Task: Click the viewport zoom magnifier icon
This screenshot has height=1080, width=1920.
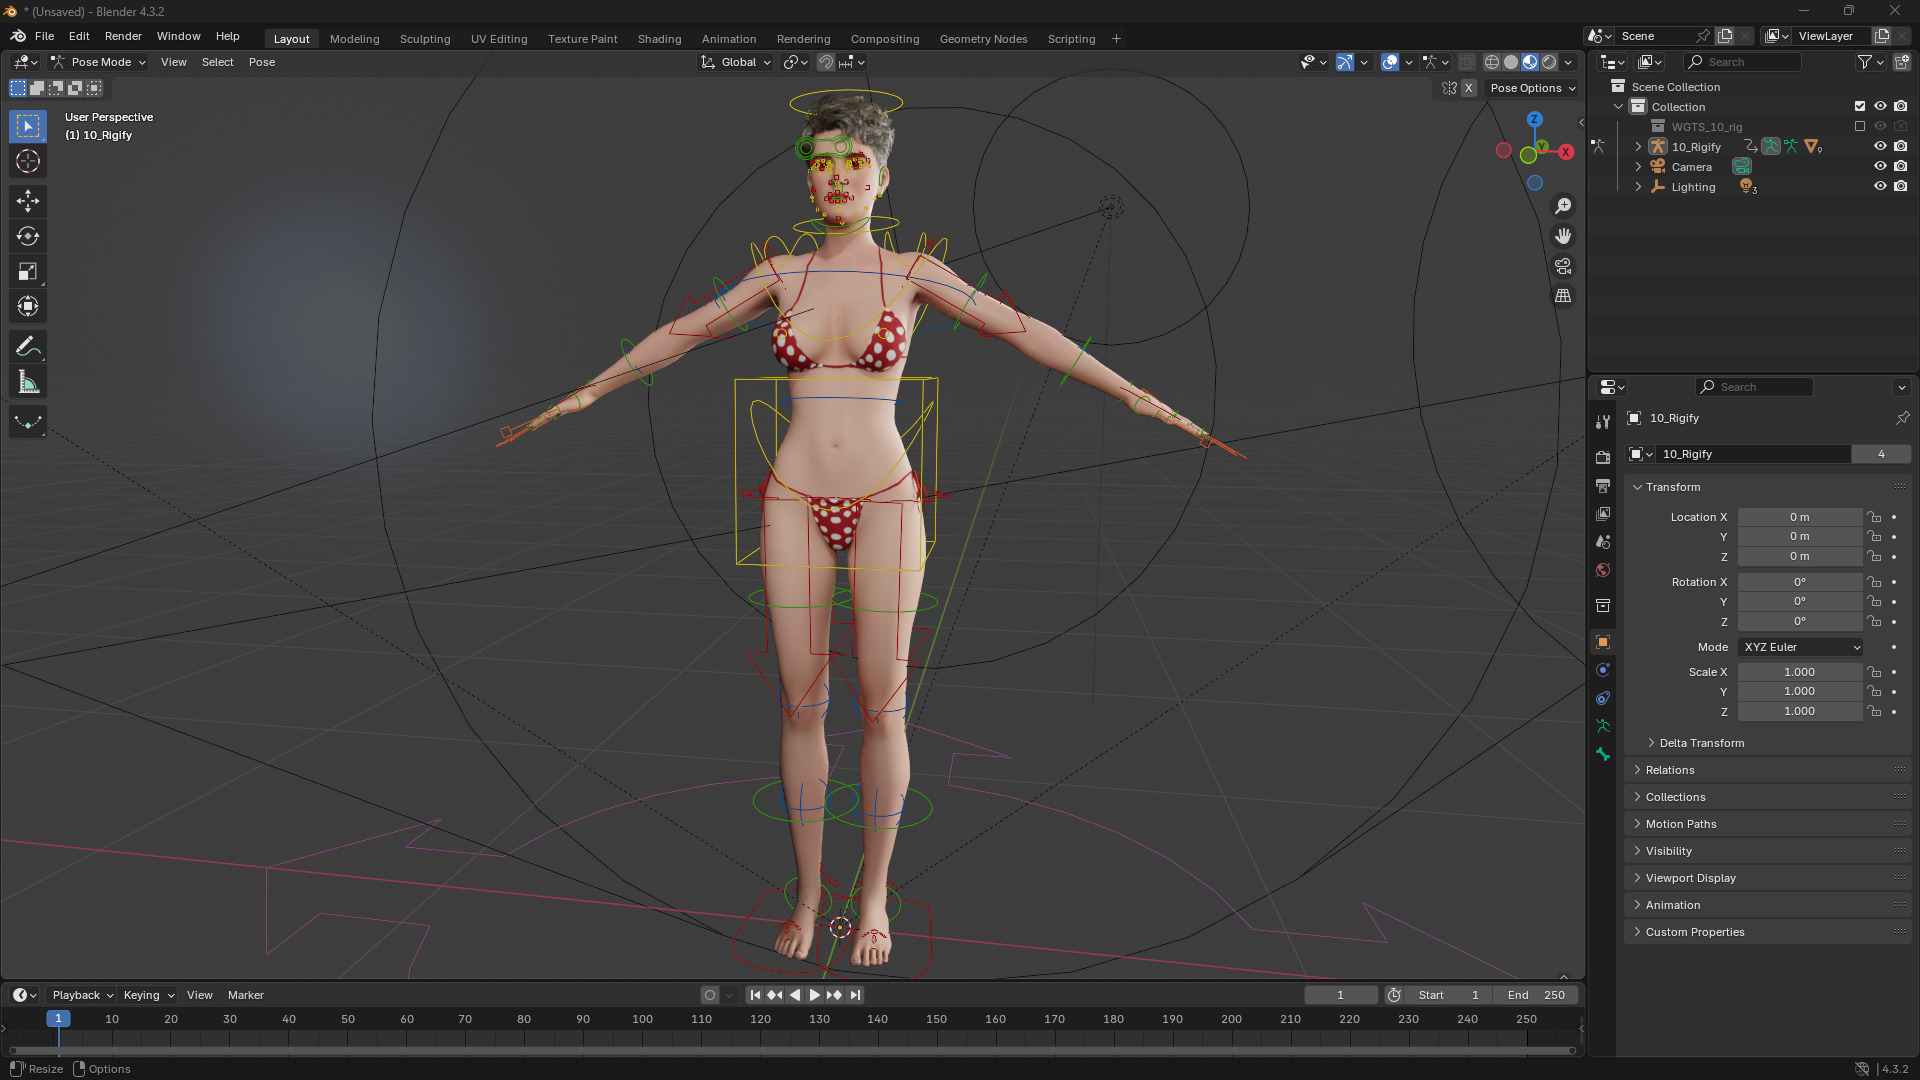Action: pyautogui.click(x=1563, y=206)
